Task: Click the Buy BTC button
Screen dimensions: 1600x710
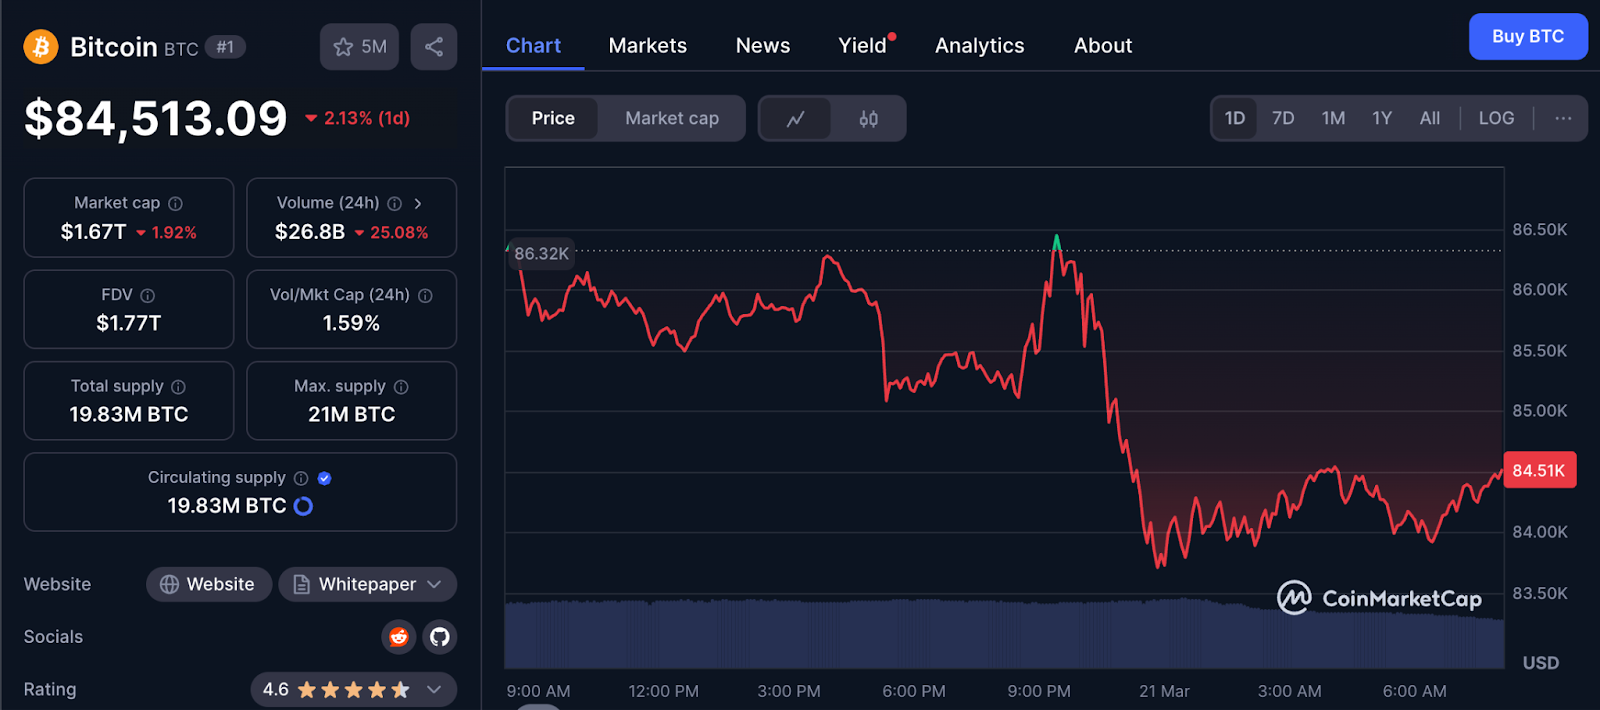Action: (x=1527, y=37)
